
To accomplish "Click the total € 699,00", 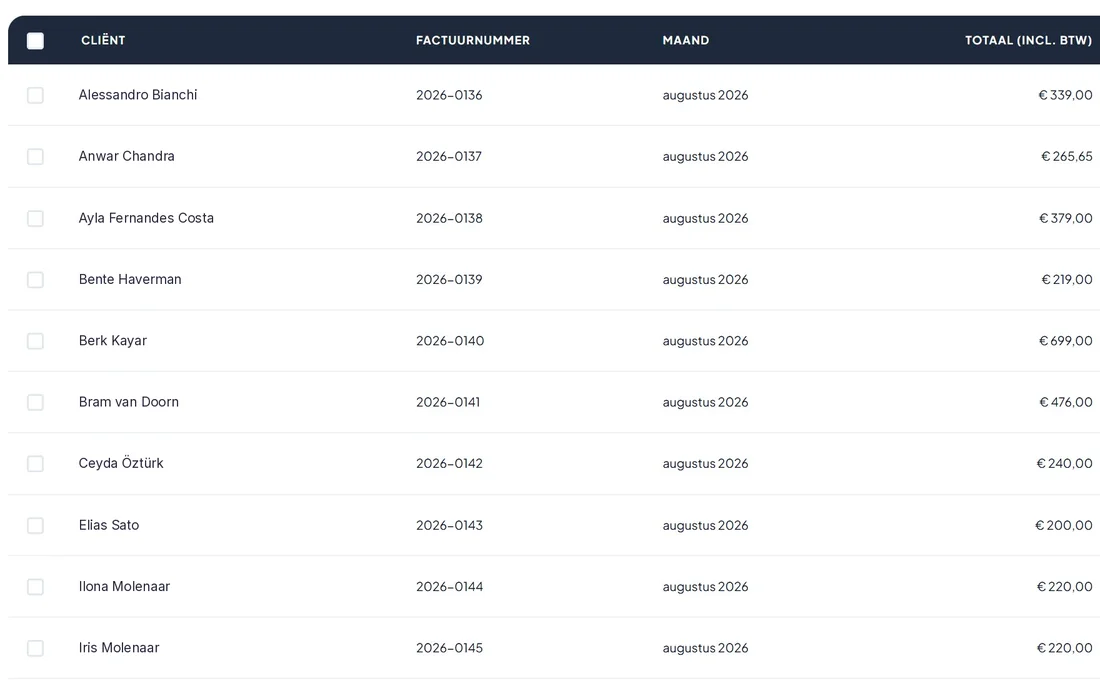I will (1065, 341).
